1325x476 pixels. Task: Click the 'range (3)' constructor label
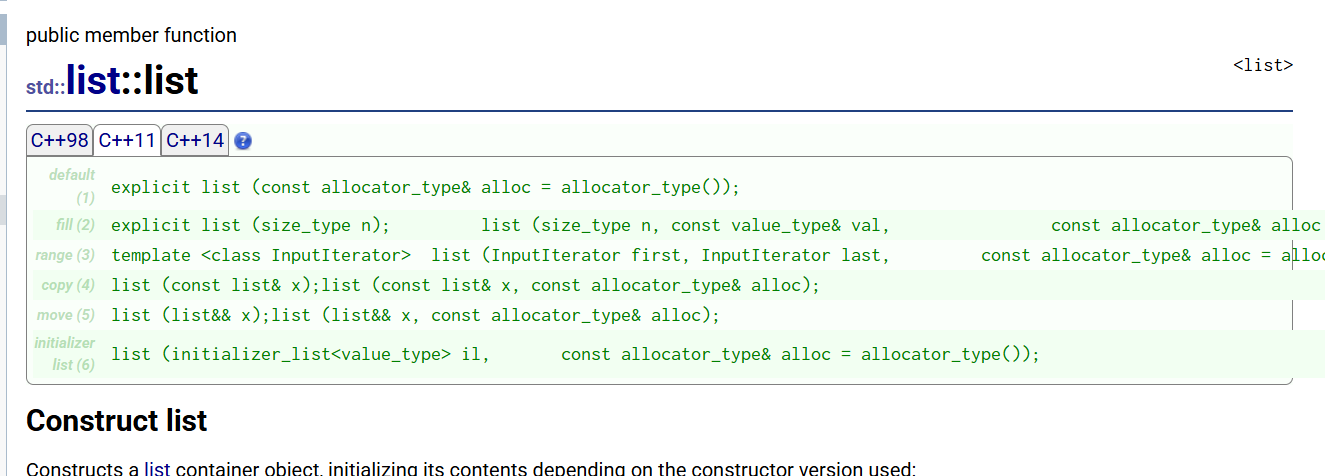tap(65, 255)
